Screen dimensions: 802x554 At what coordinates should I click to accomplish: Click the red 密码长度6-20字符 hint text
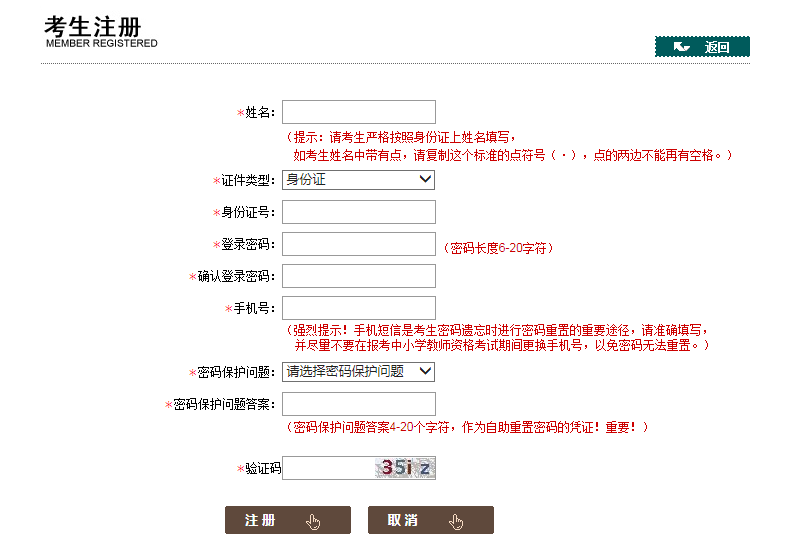497,248
